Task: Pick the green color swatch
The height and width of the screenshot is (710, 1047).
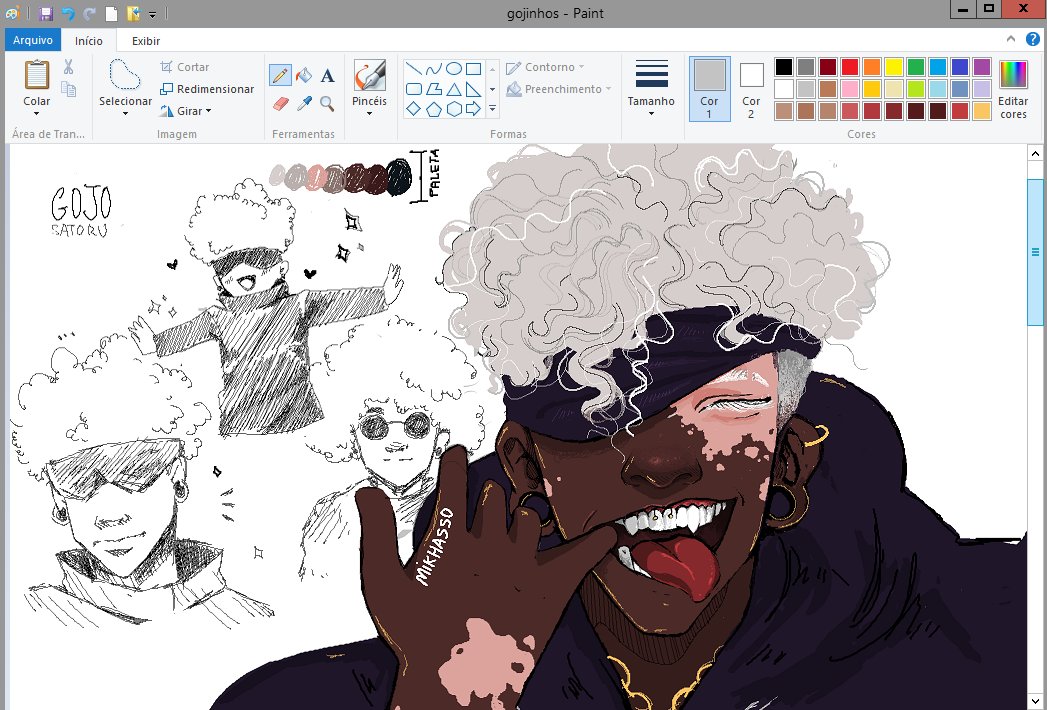Action: [915, 67]
